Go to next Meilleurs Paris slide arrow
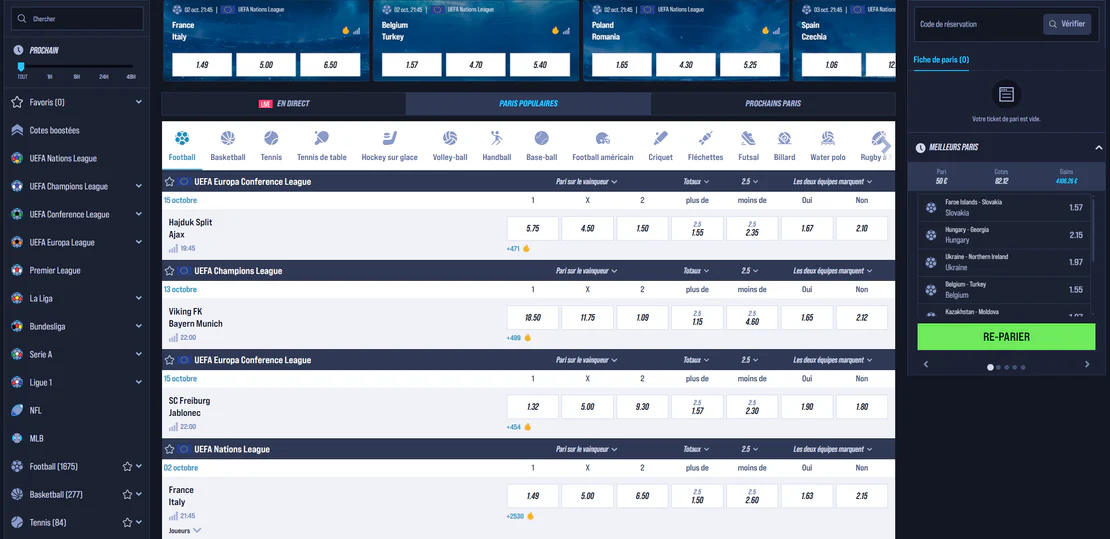 pyautogui.click(x=1087, y=364)
